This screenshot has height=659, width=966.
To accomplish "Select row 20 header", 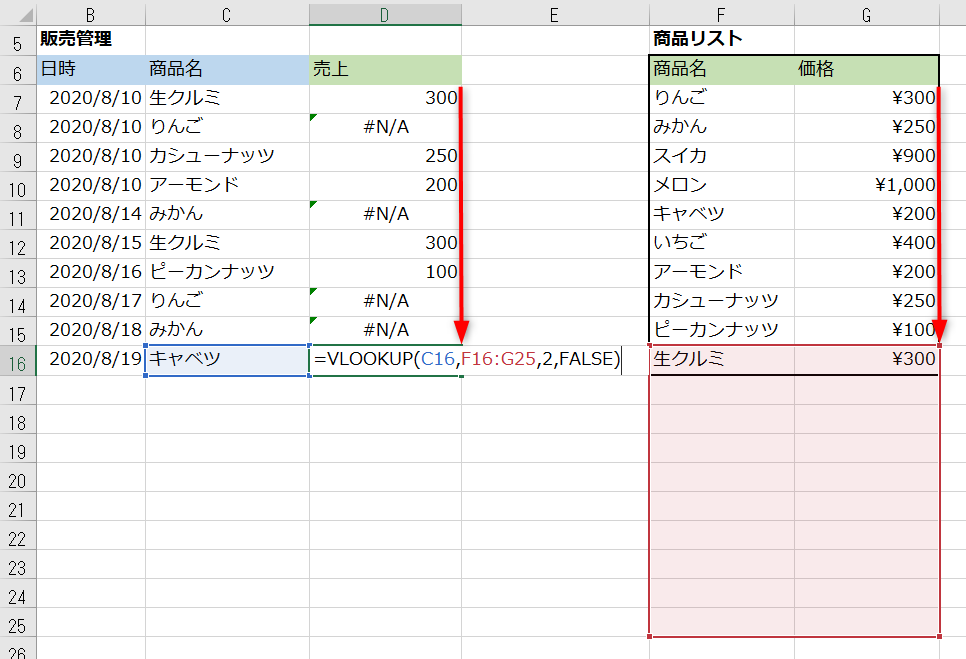I will pos(18,480).
